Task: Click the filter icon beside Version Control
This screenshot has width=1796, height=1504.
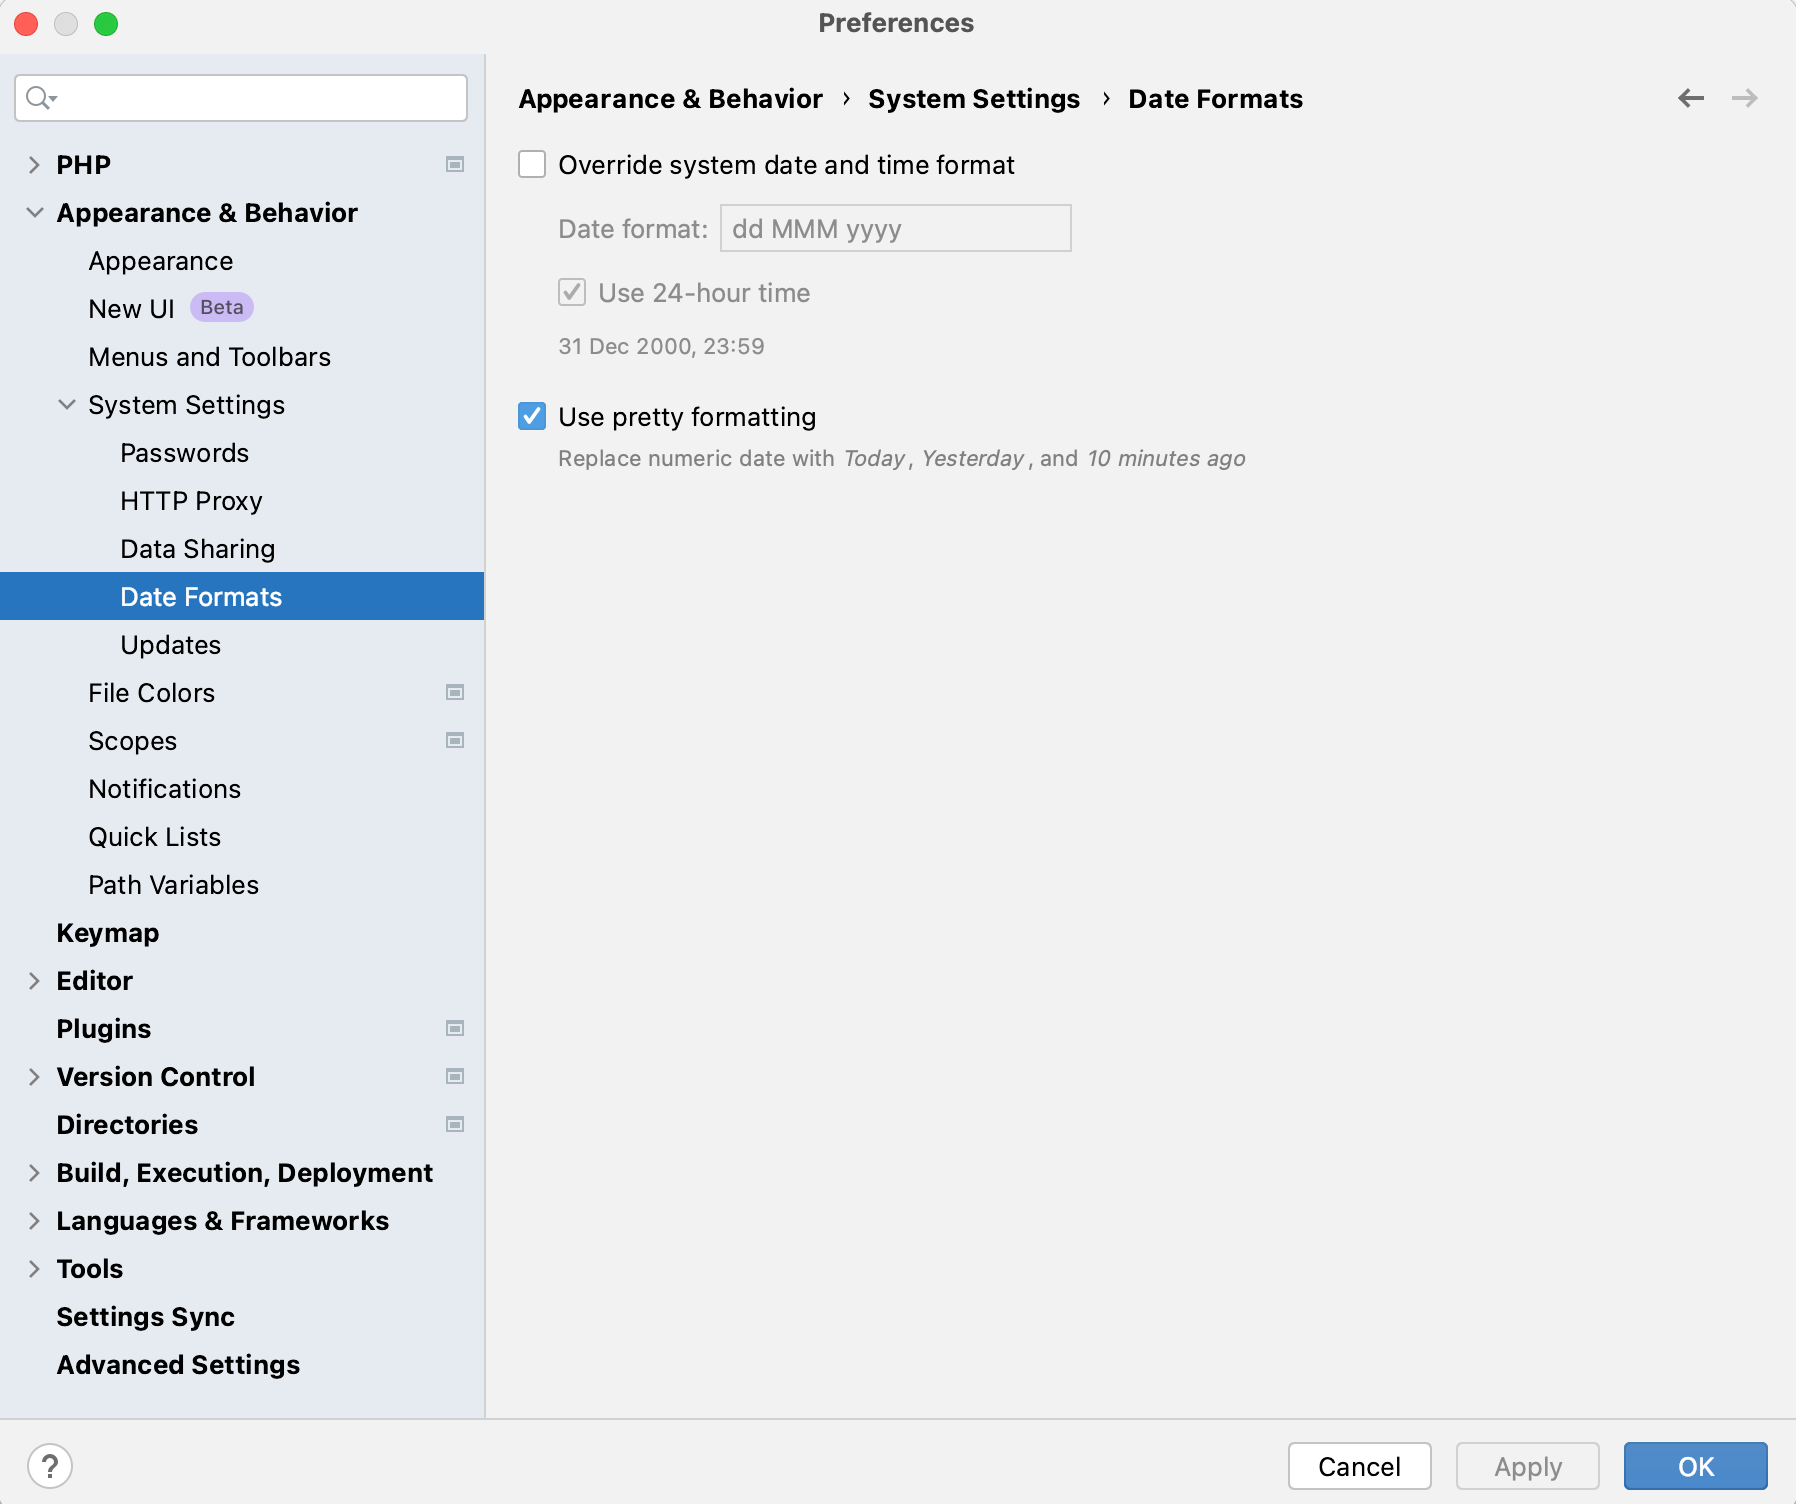Action: [x=456, y=1076]
